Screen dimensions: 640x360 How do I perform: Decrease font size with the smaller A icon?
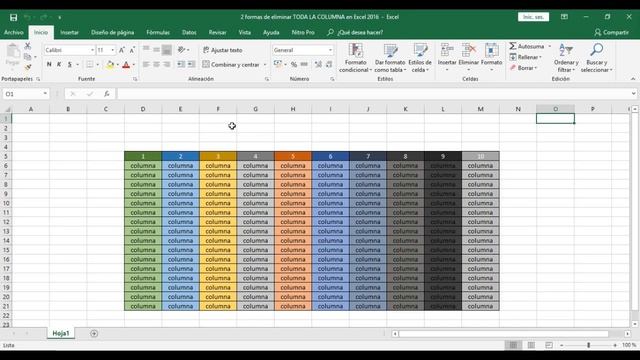click(x=132, y=50)
